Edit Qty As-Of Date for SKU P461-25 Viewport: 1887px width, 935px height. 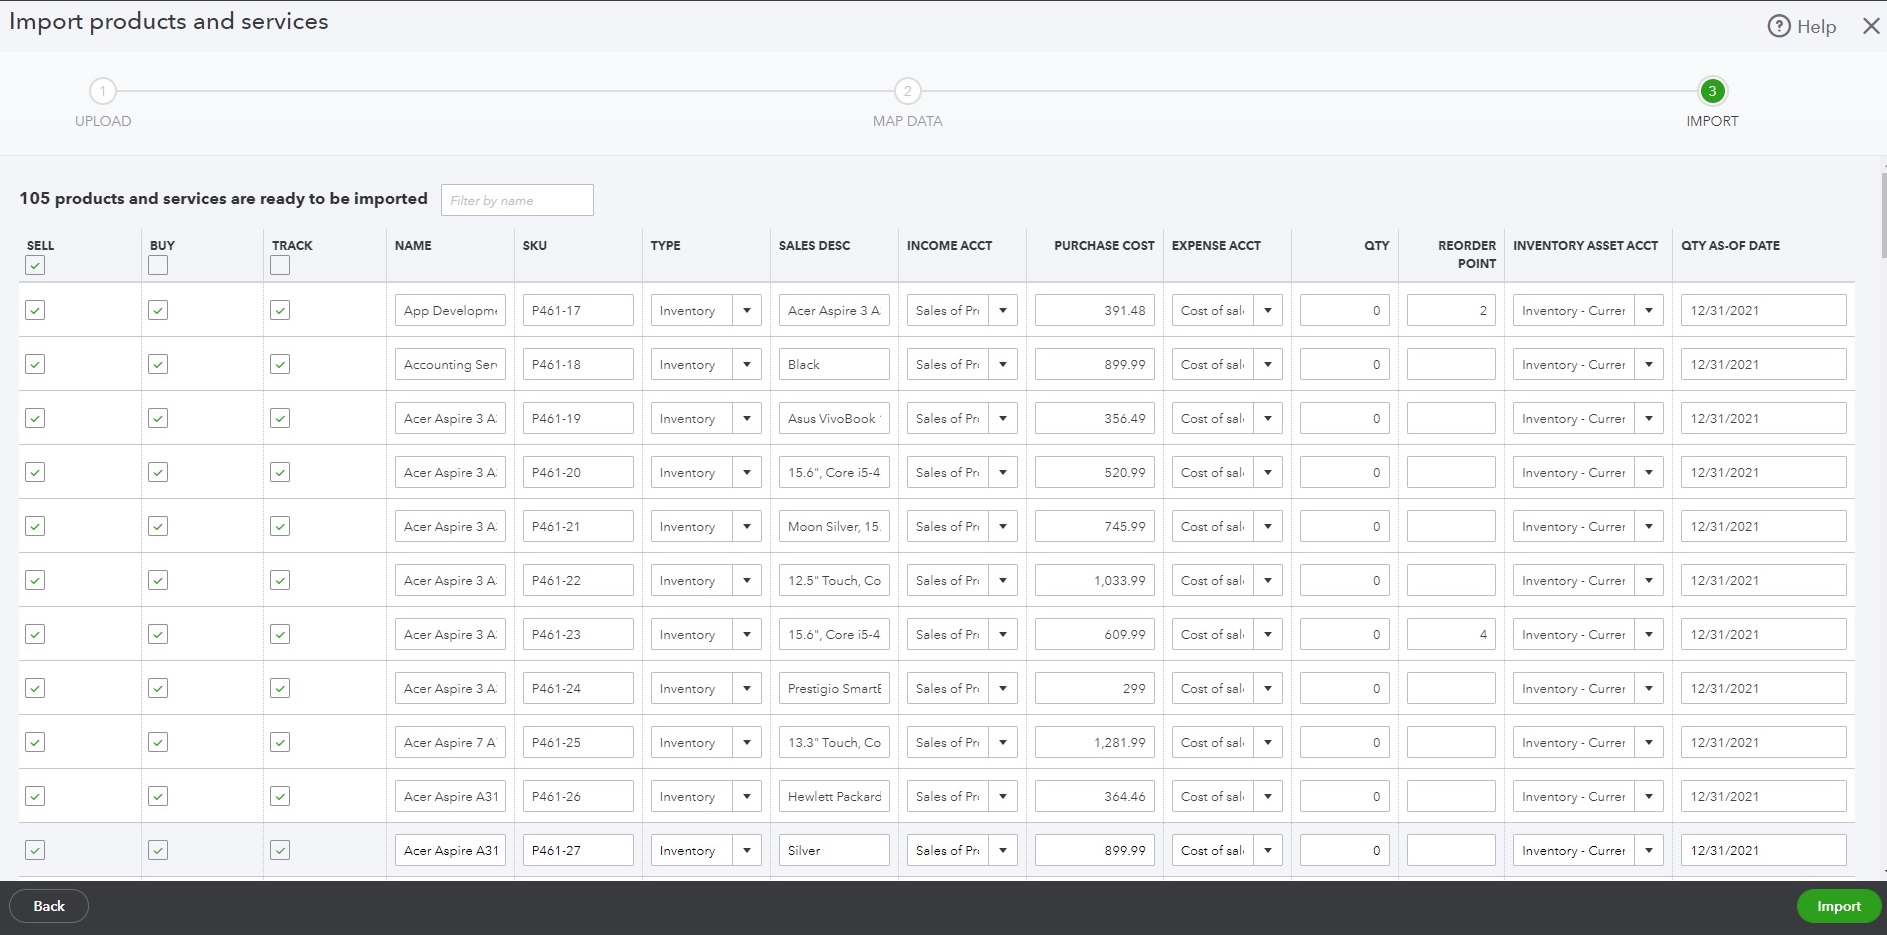click(1764, 742)
